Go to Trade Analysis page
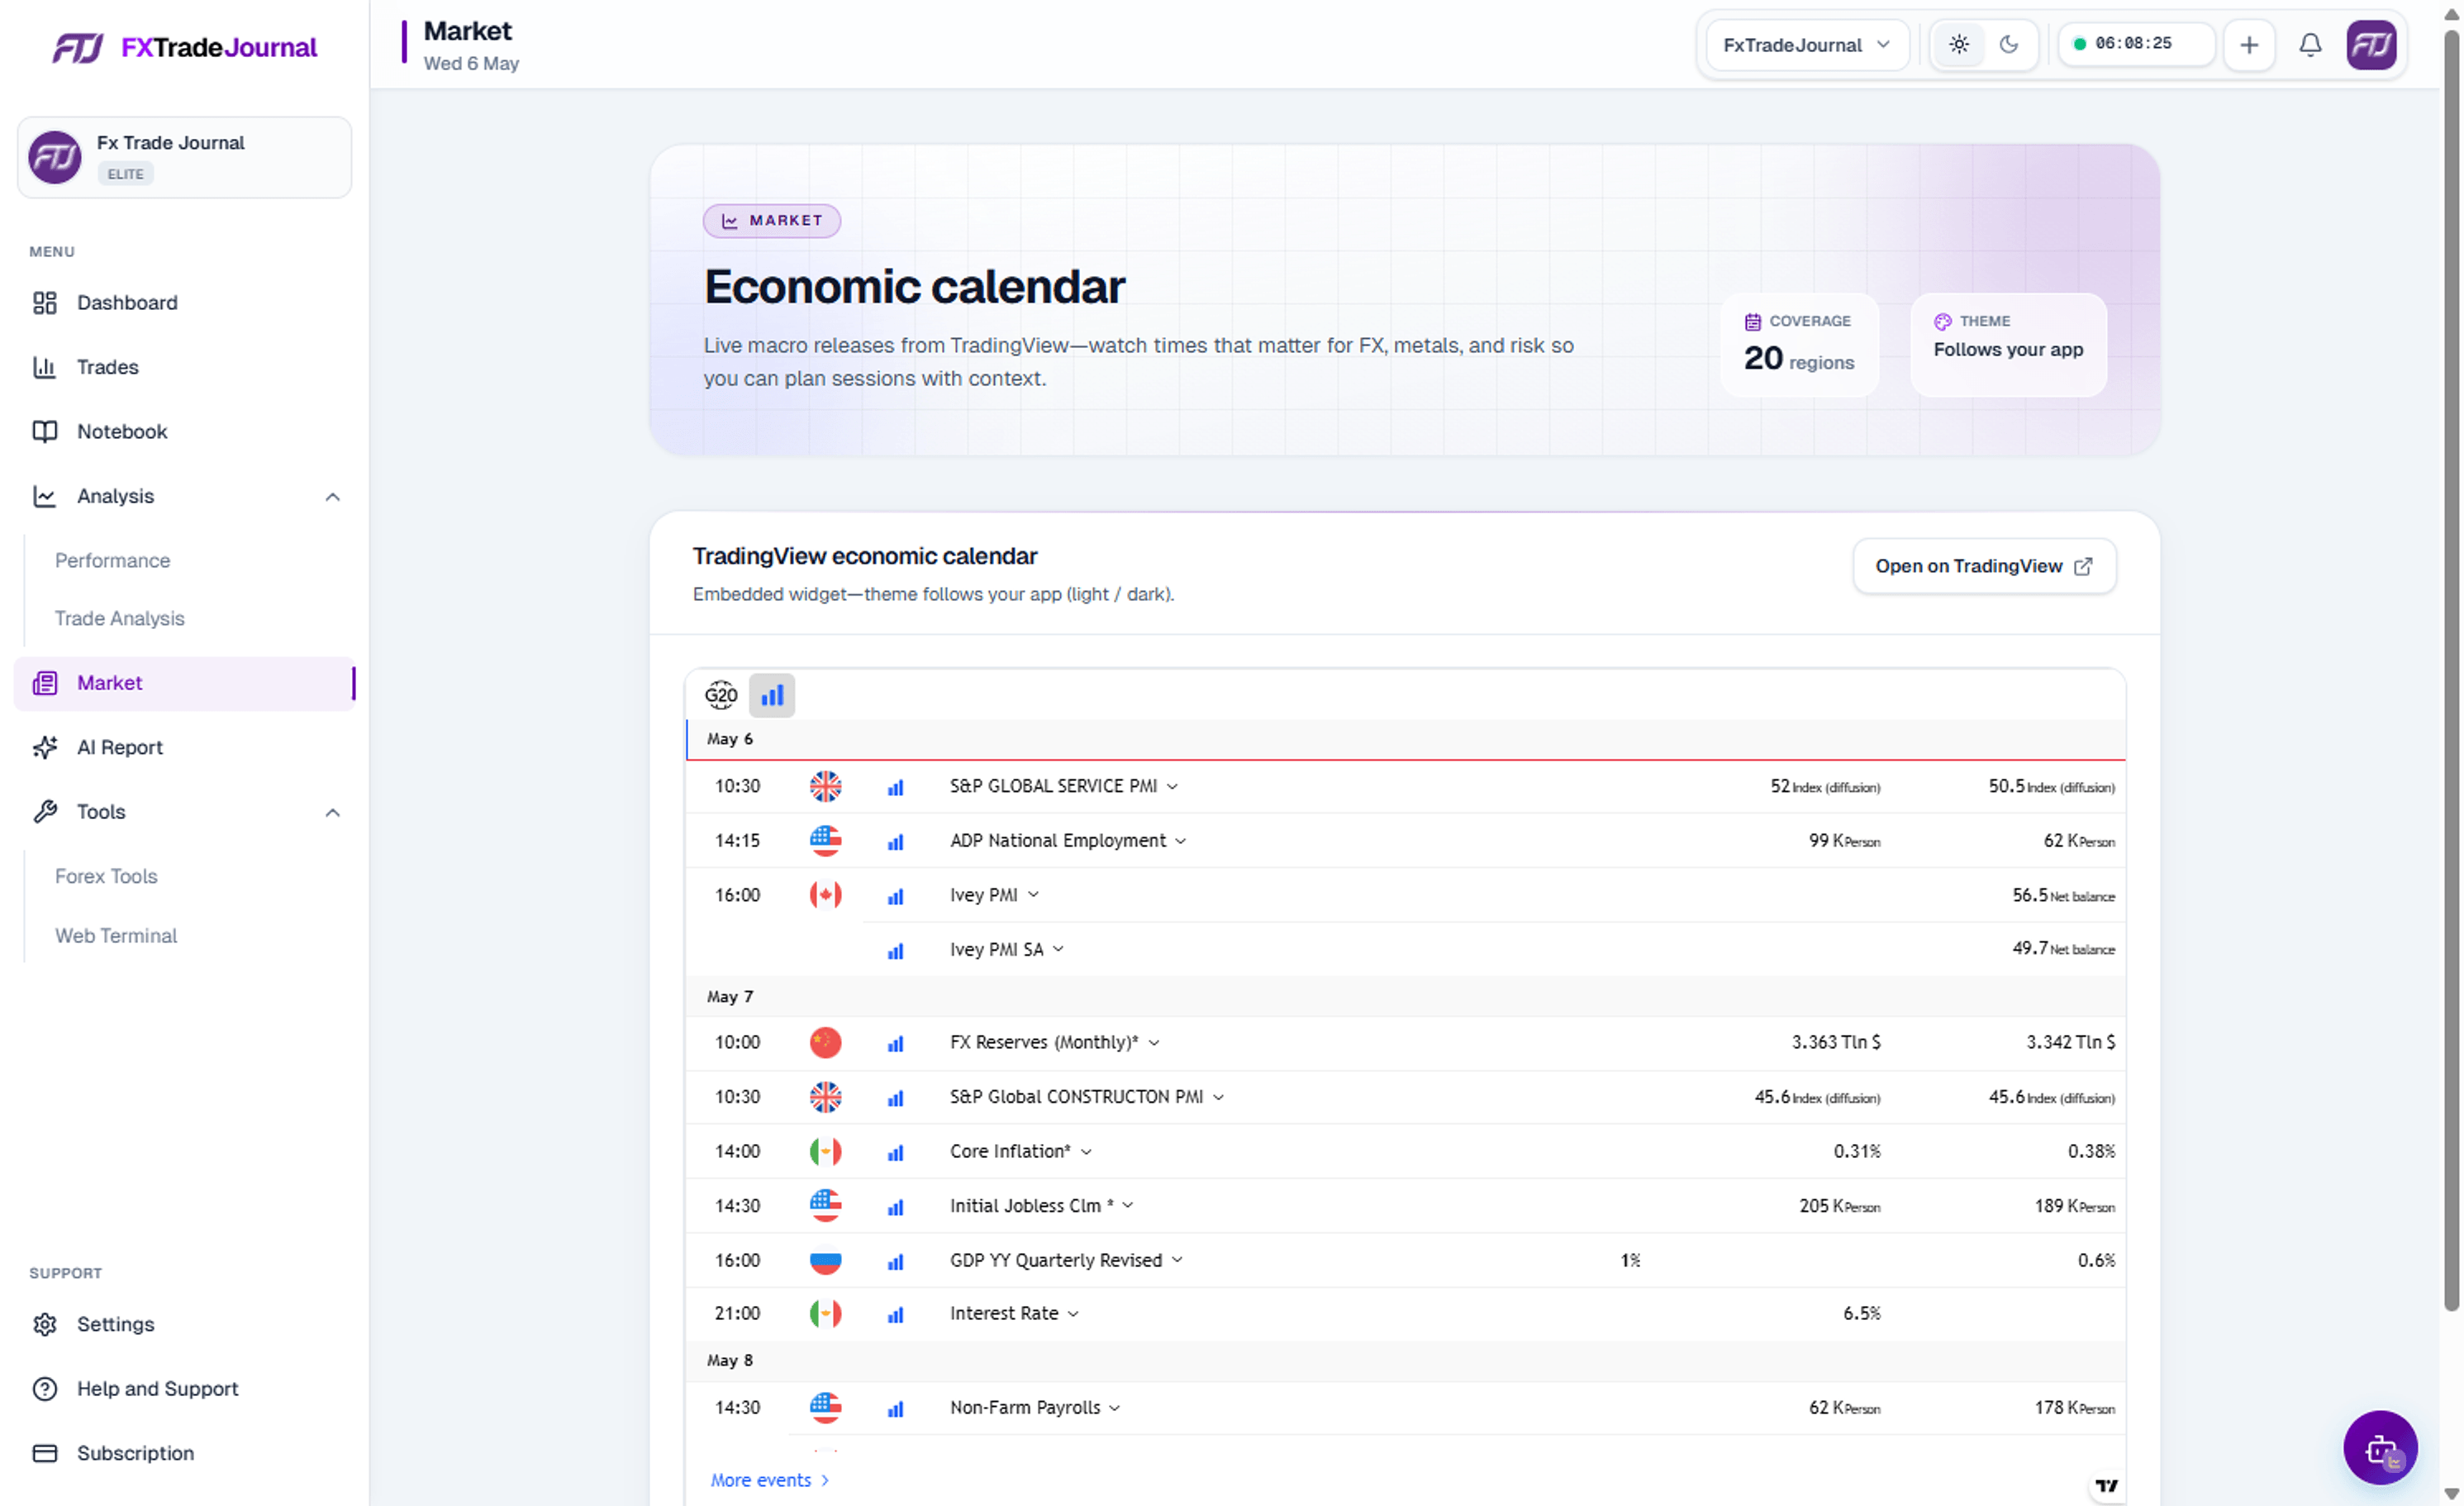 tap(120, 619)
